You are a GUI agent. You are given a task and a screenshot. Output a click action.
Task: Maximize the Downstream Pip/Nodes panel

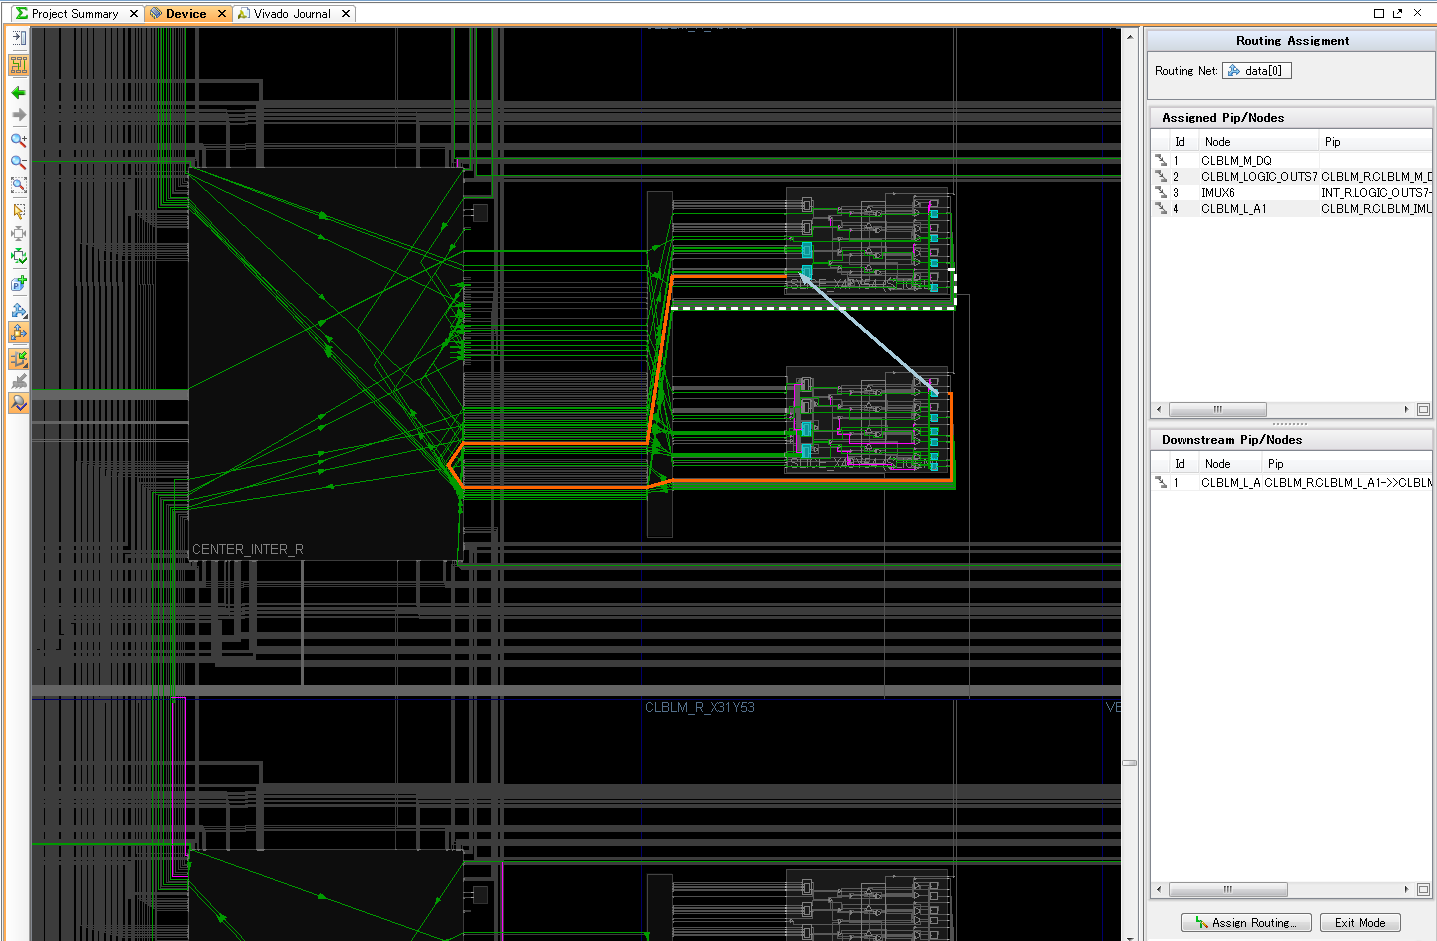coord(1423,889)
